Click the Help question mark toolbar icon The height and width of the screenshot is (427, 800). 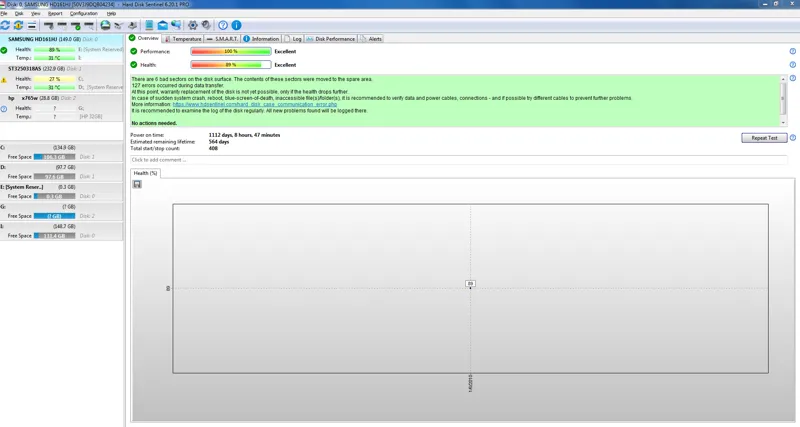coord(223,25)
